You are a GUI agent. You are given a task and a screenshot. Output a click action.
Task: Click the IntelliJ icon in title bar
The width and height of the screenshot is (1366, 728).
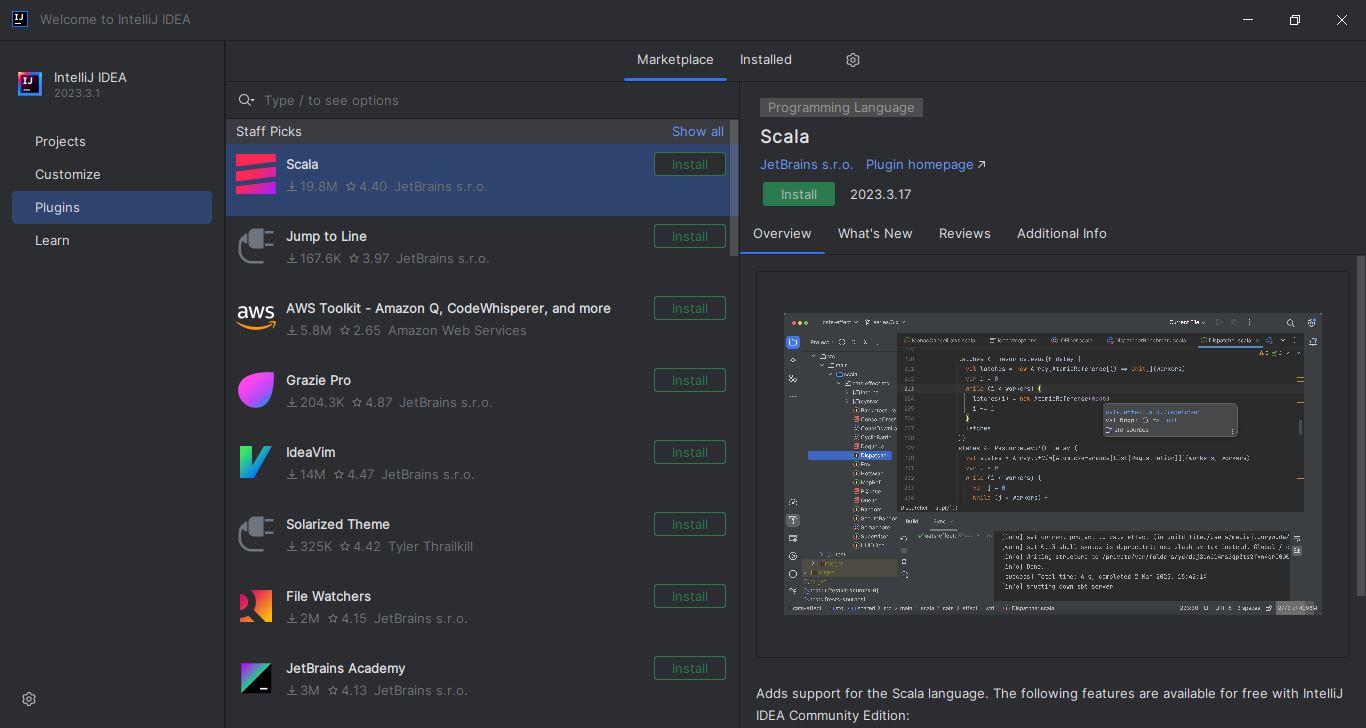[20, 19]
